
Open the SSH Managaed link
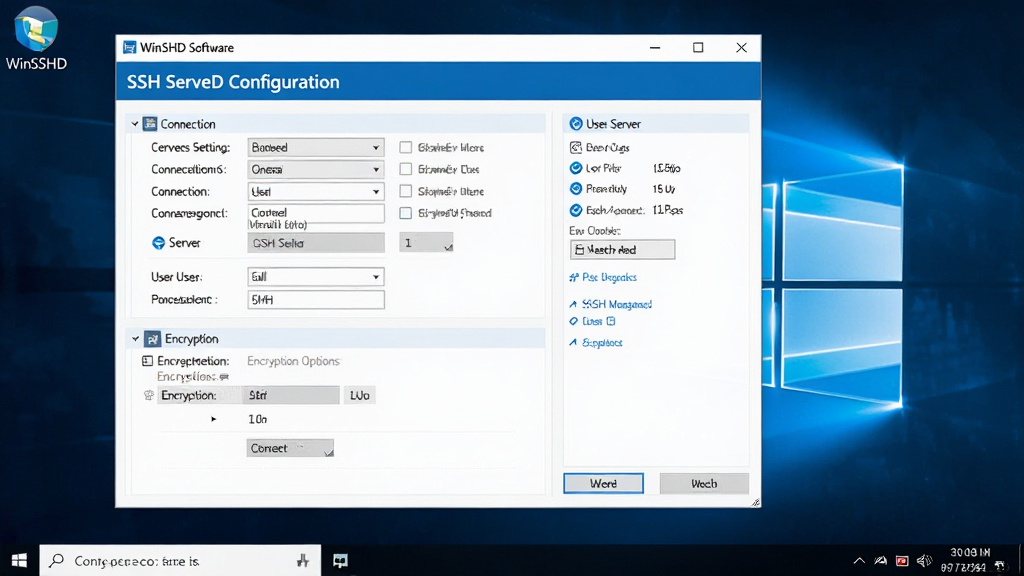tap(616, 304)
